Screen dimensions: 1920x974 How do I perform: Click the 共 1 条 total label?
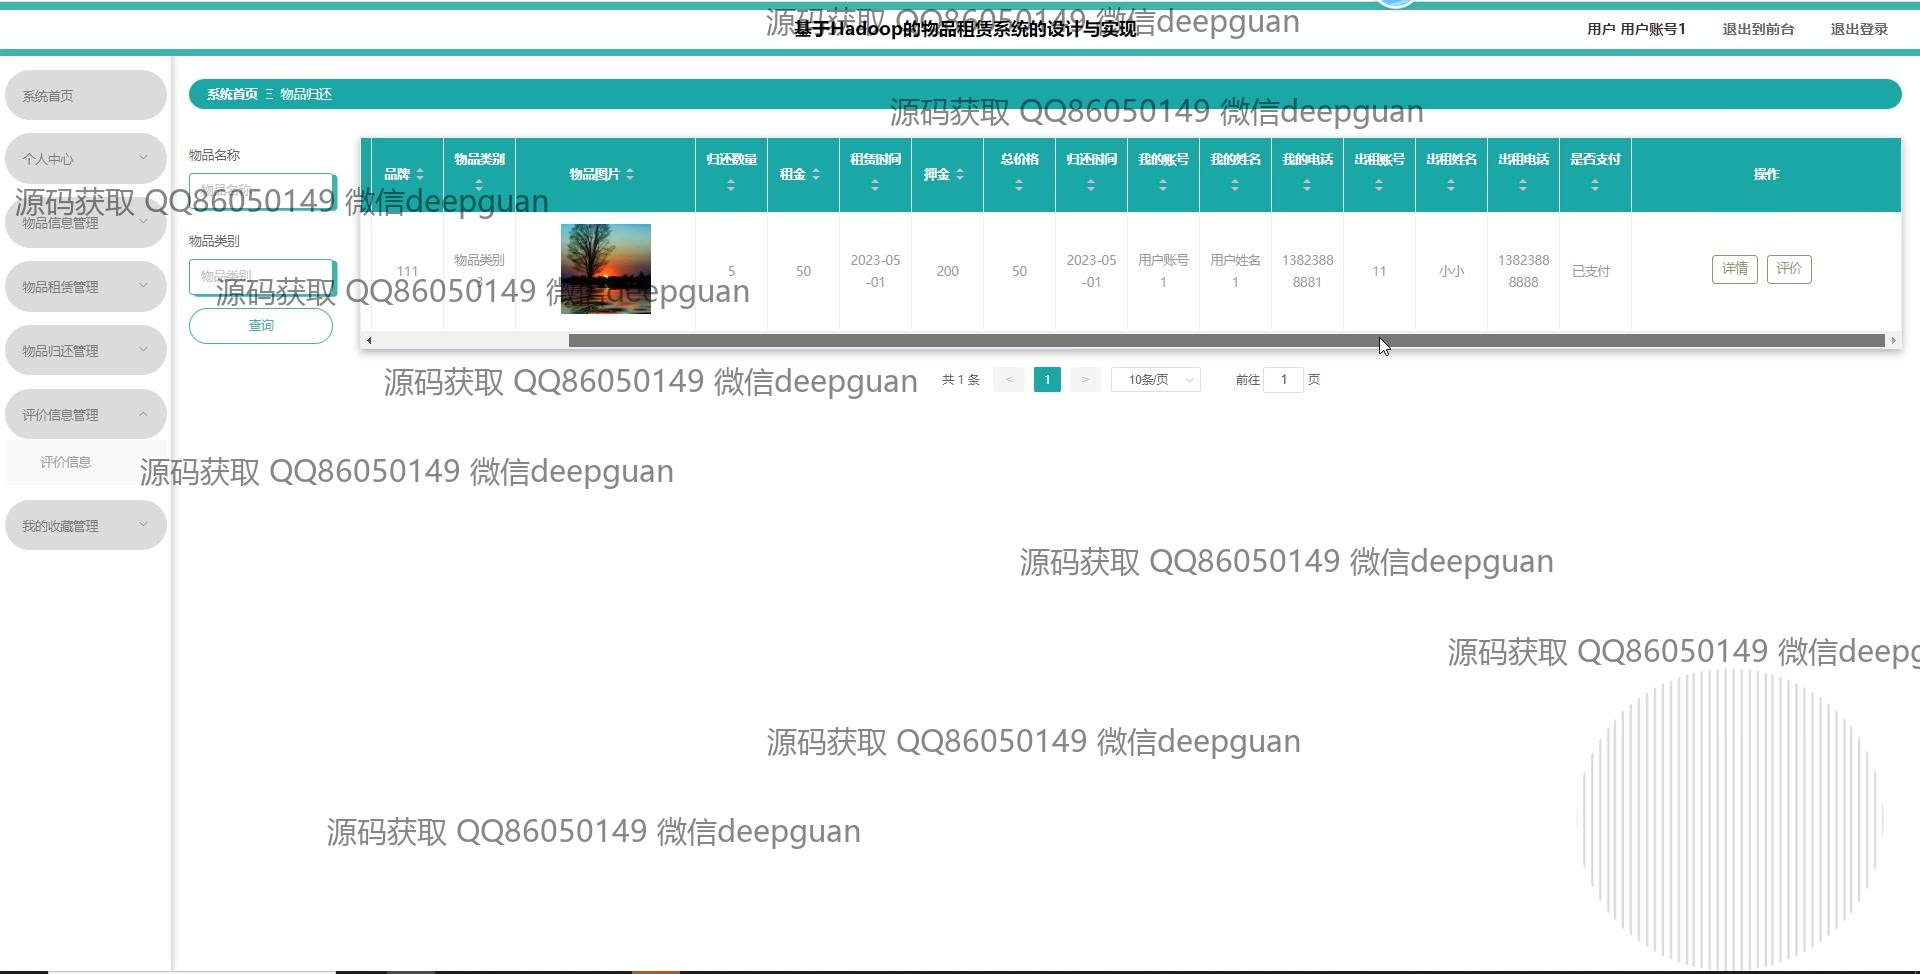961,380
